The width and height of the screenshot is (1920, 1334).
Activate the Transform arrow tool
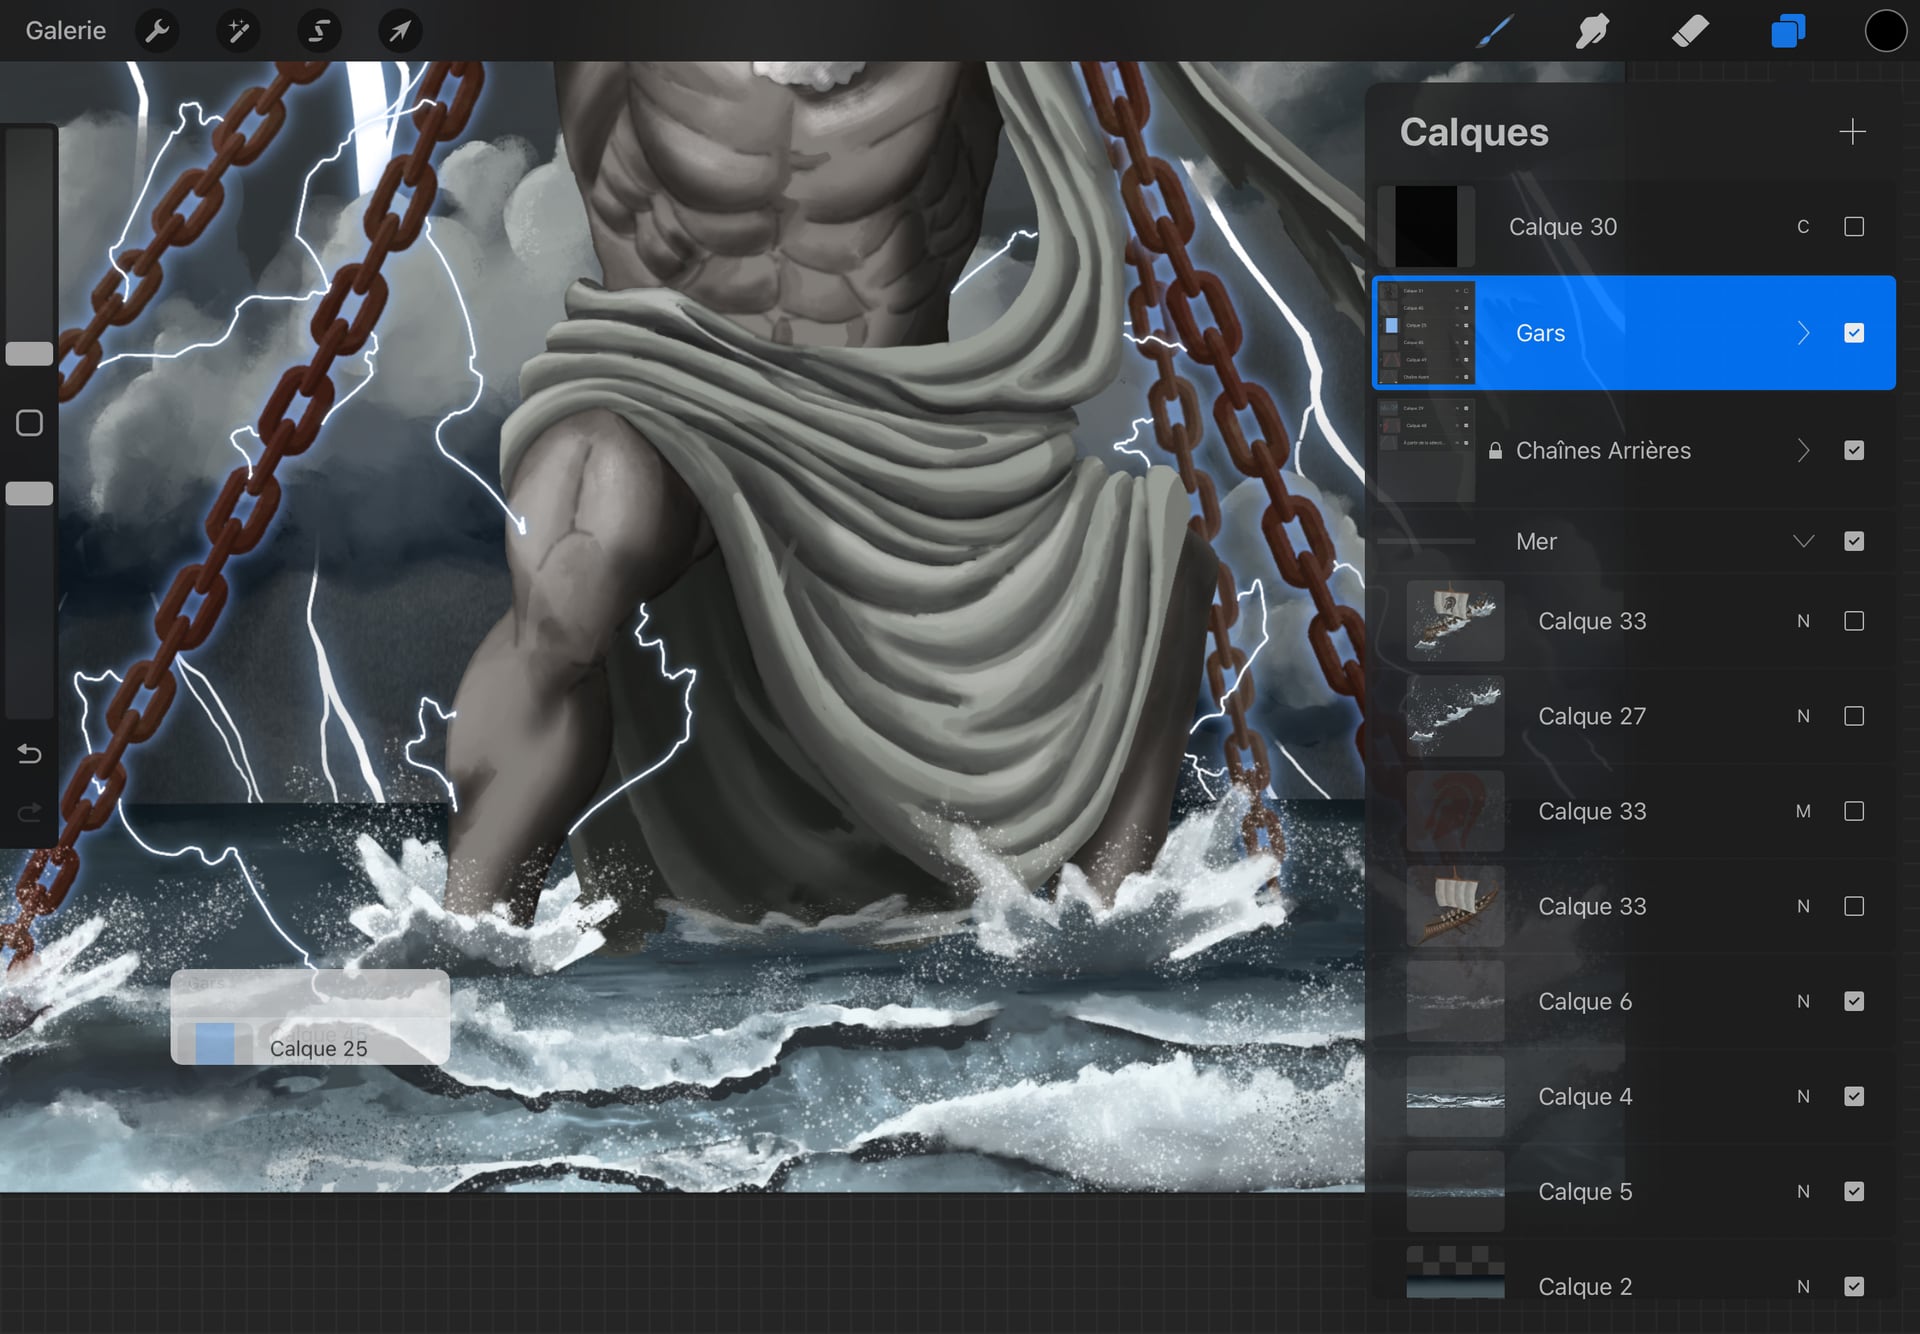(400, 31)
